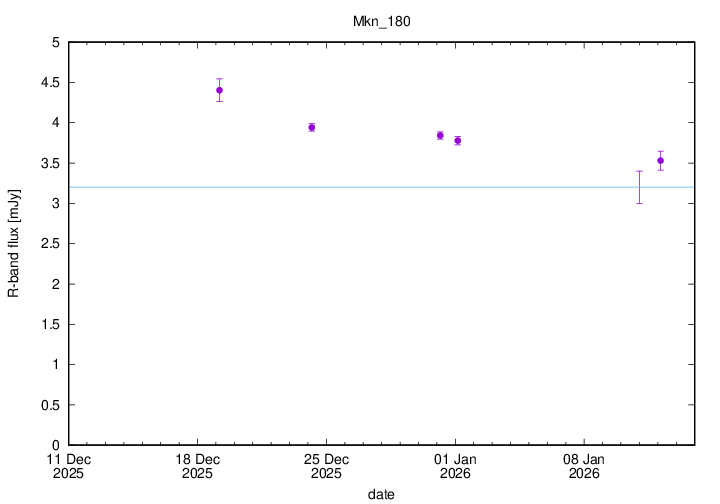The width and height of the screenshot is (720, 504).
Task: Select the rightmost purple data point
Action: (660, 160)
